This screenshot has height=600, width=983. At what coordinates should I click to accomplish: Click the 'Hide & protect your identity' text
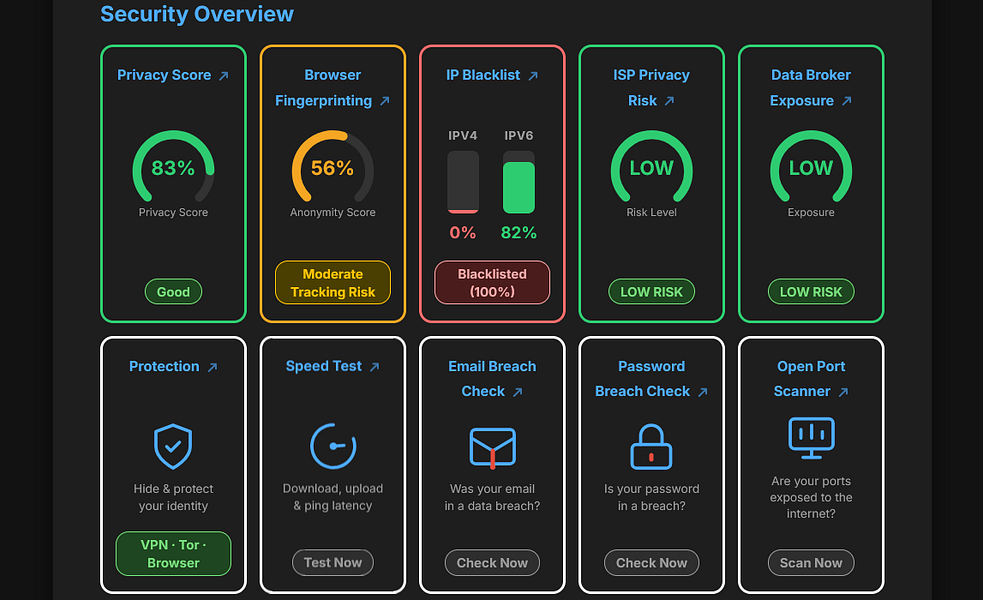point(173,497)
